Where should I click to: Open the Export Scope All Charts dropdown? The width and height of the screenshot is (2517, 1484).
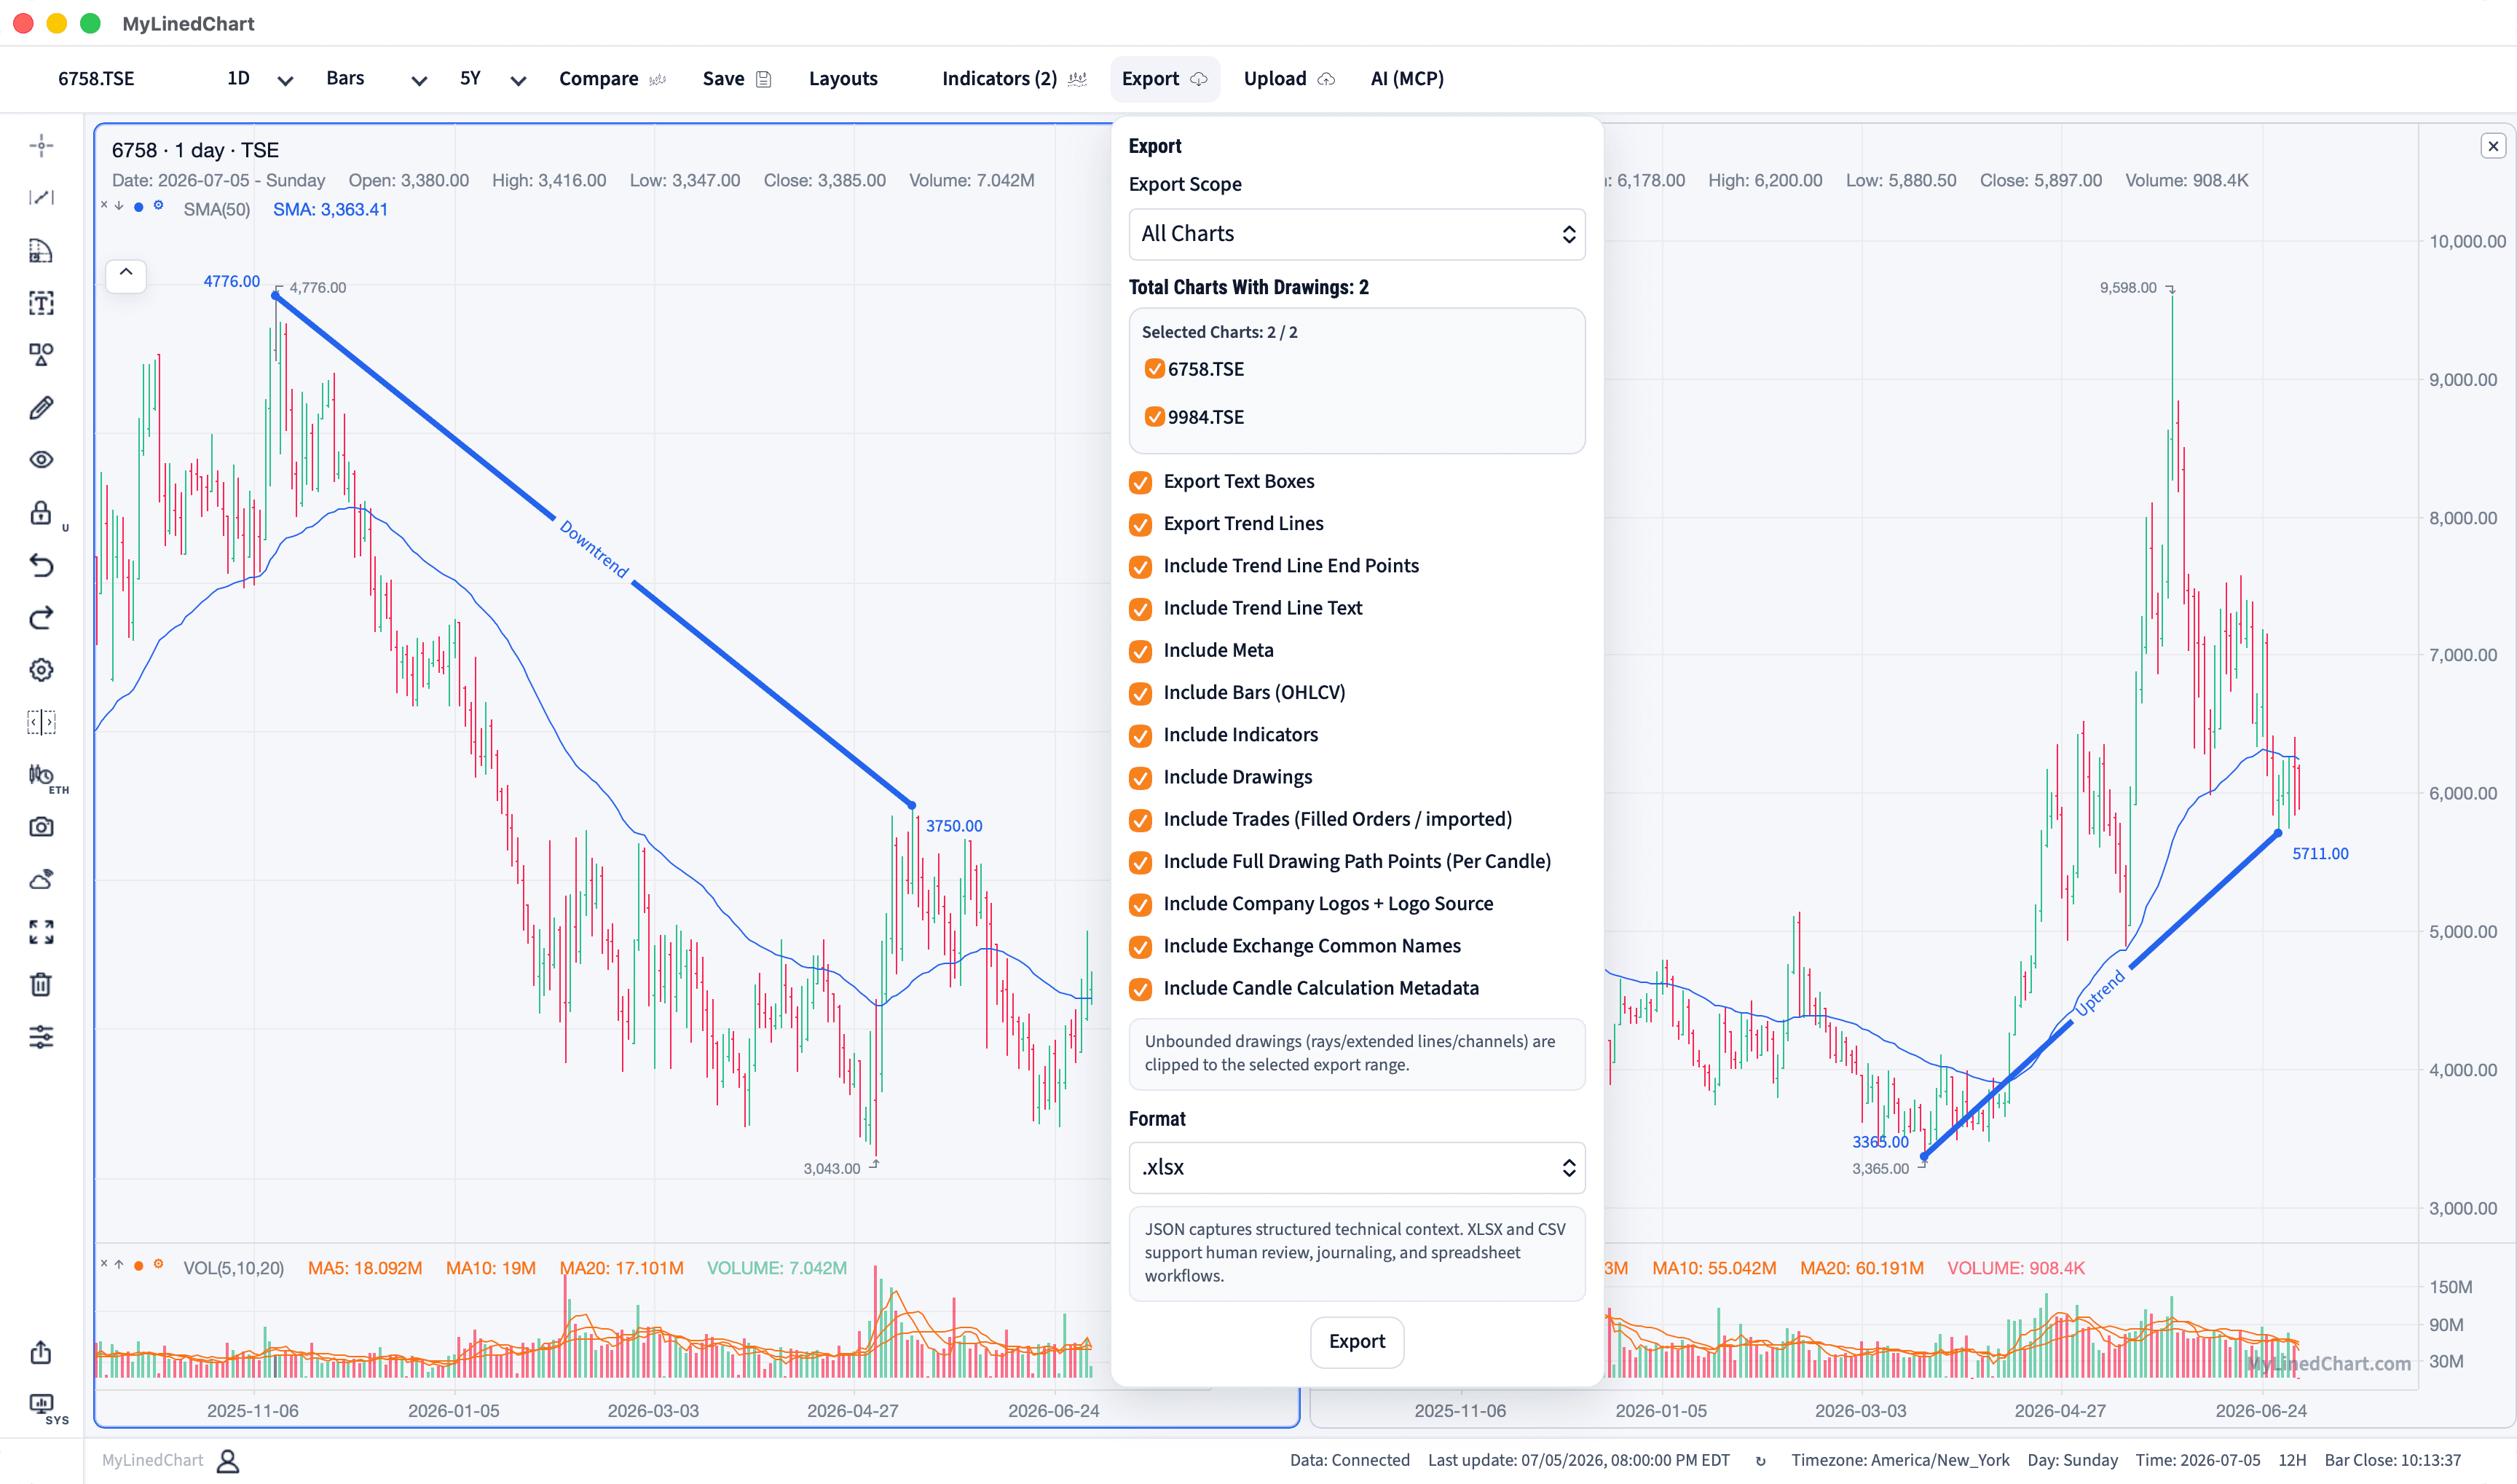1357,234
